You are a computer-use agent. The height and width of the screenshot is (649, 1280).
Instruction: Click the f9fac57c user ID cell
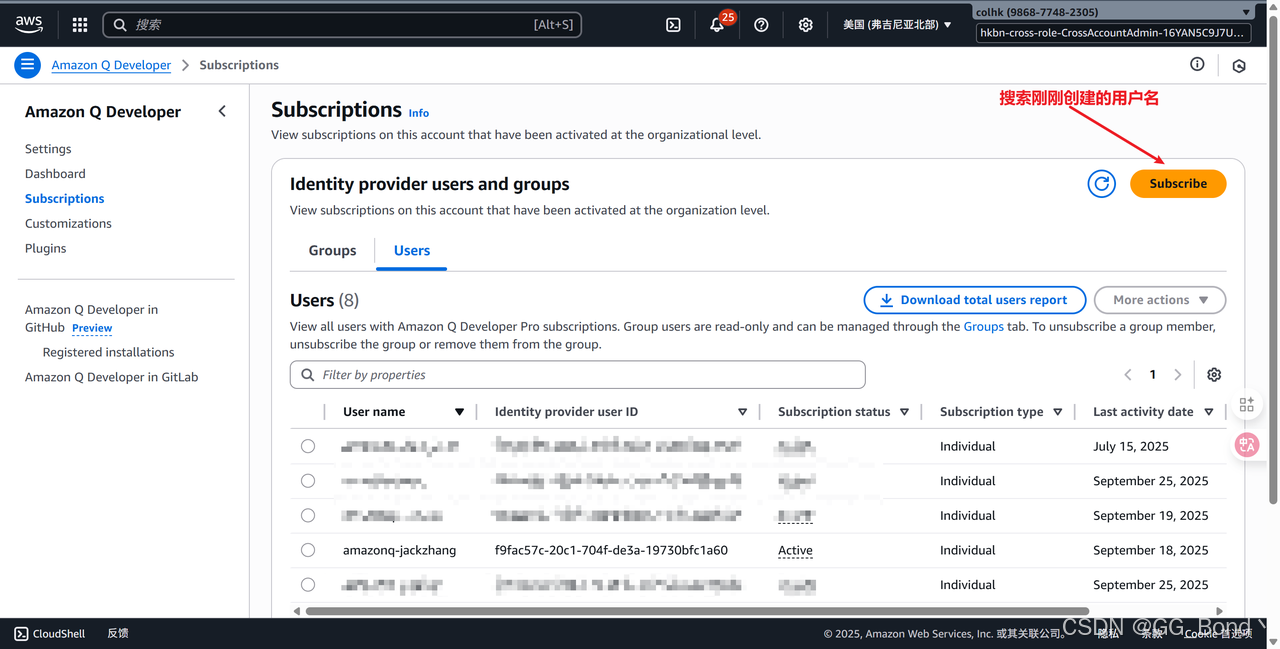point(611,550)
